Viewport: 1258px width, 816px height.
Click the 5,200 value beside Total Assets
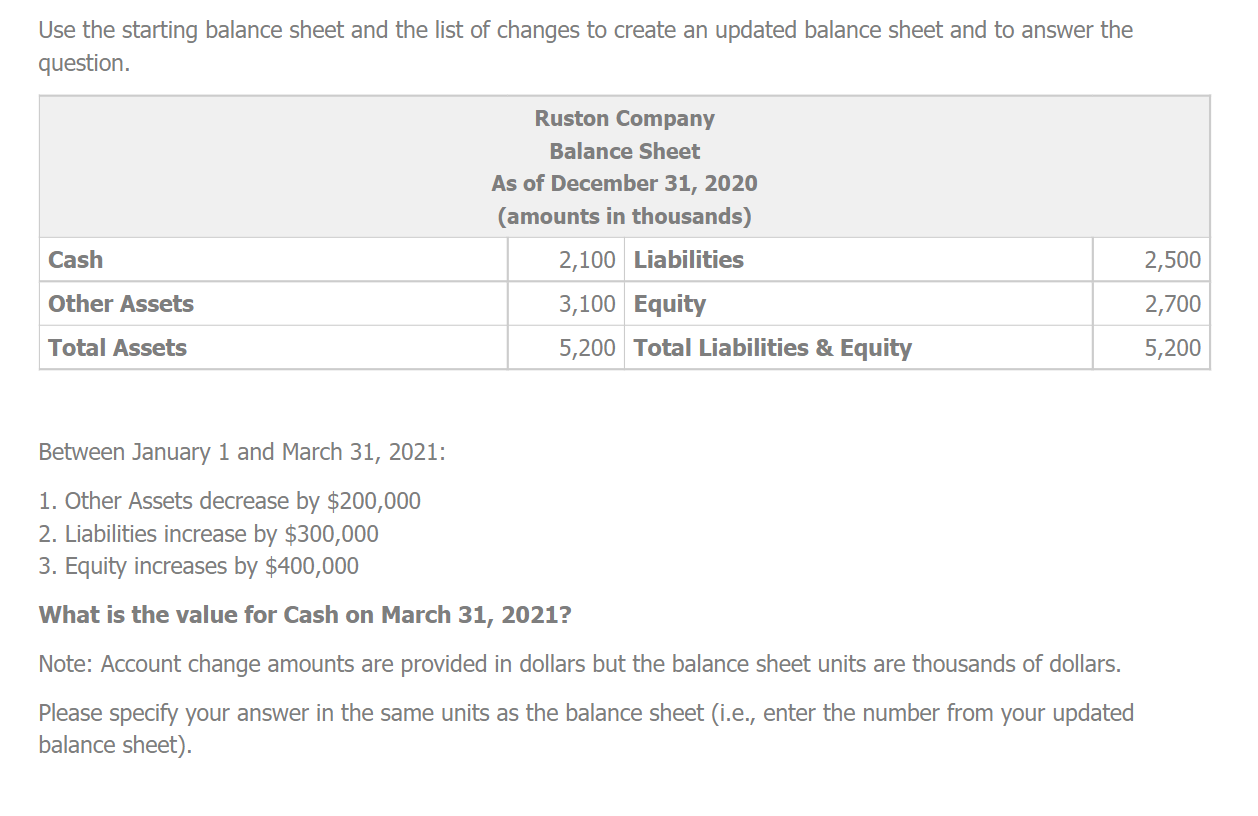[x=587, y=348]
